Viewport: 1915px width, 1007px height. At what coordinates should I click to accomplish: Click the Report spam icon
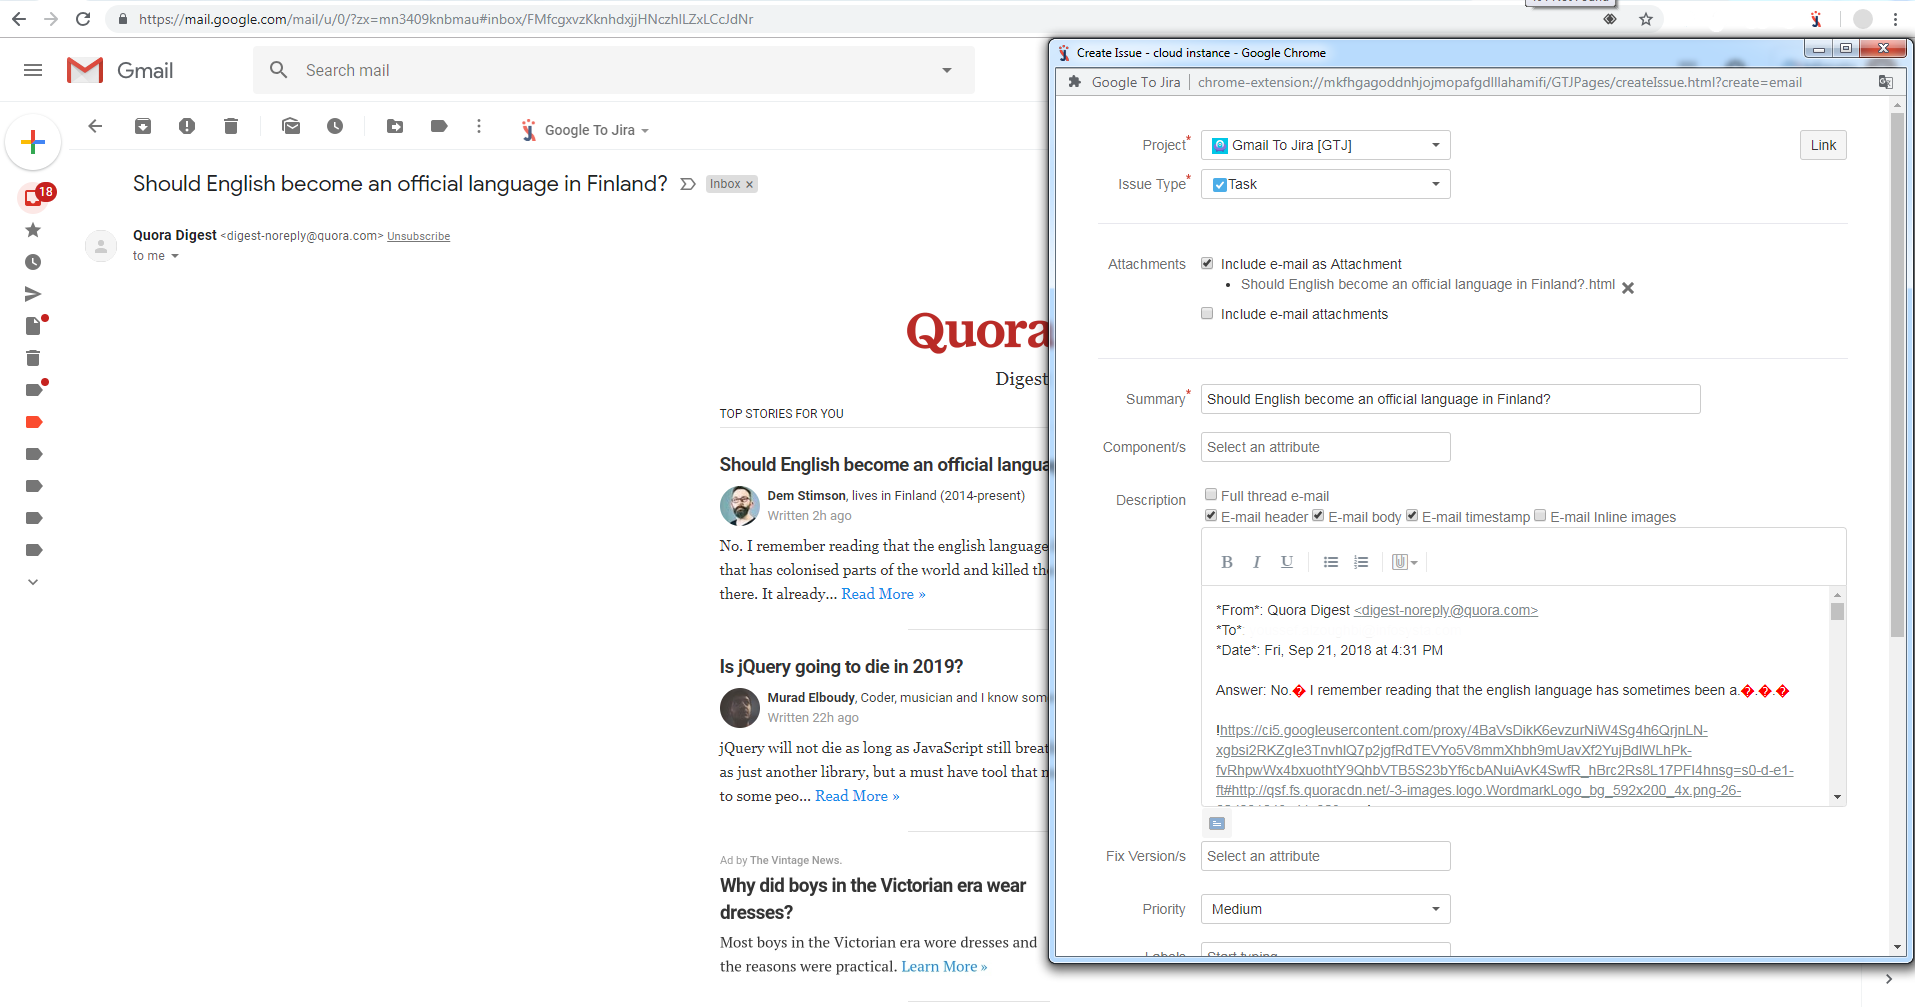[187, 126]
